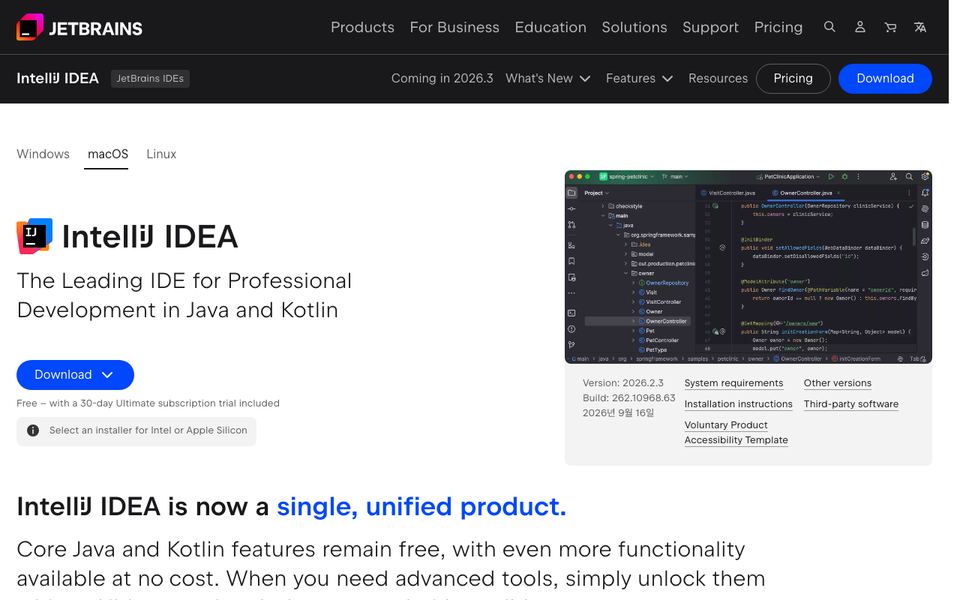Open the System requirements link

[733, 383]
